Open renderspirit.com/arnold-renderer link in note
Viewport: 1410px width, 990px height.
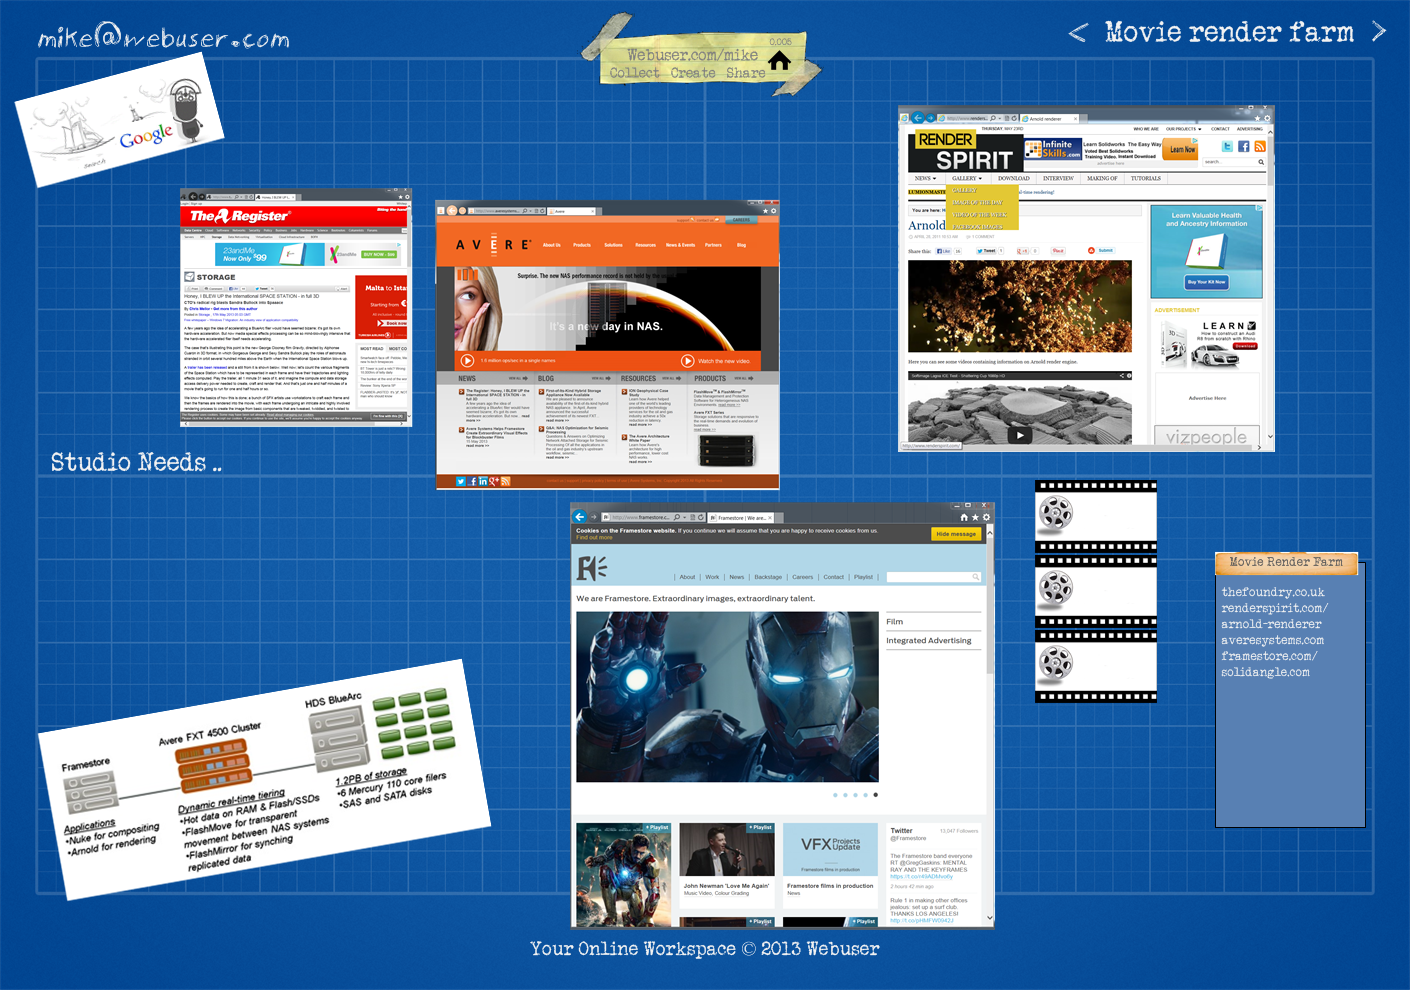point(1275,616)
